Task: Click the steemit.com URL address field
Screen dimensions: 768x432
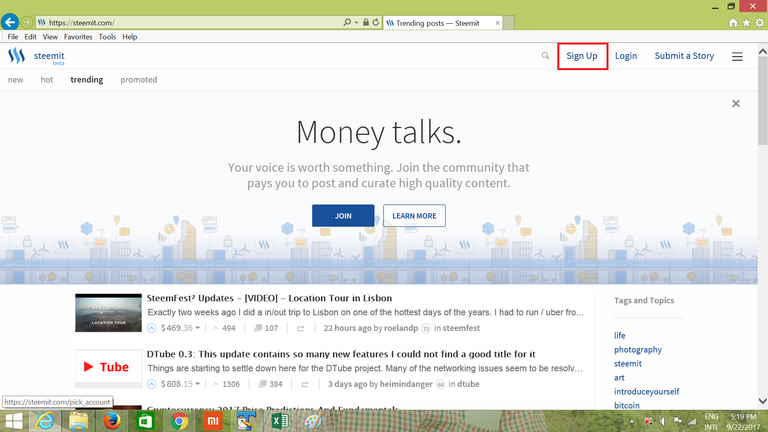Action: tap(191, 23)
